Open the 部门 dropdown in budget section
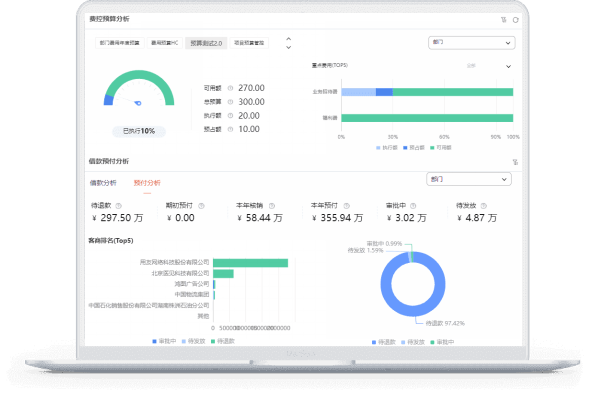Viewport: 599px width, 393px height. click(471, 43)
